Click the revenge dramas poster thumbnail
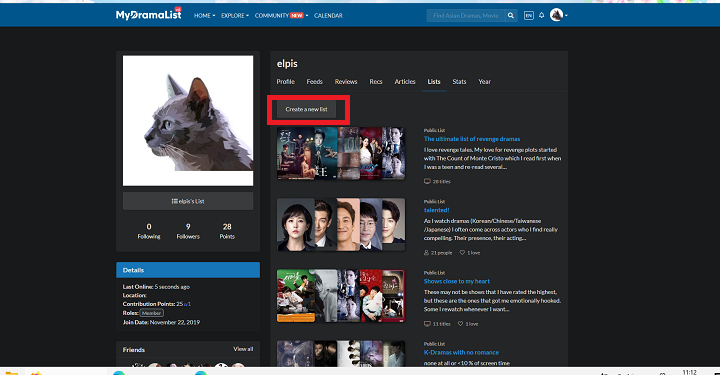The image size is (720, 375). tap(341, 153)
